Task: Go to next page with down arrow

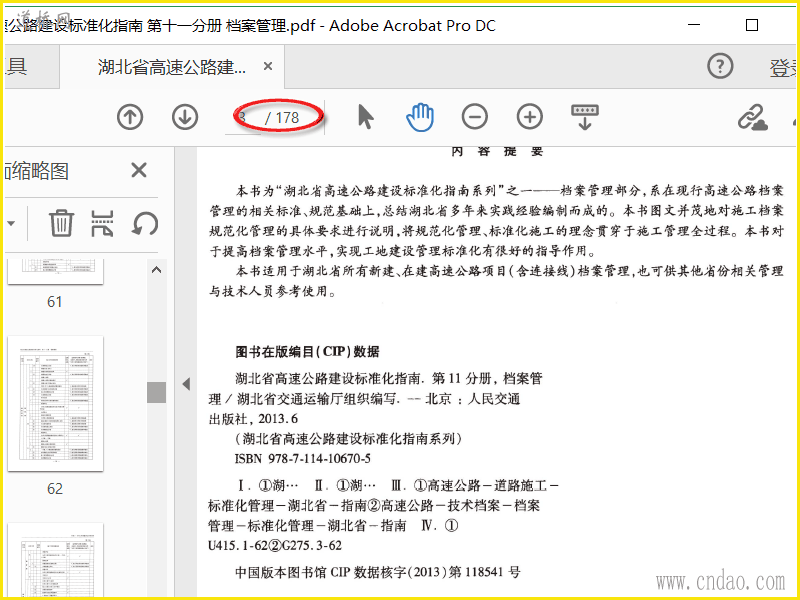Action: [185, 117]
